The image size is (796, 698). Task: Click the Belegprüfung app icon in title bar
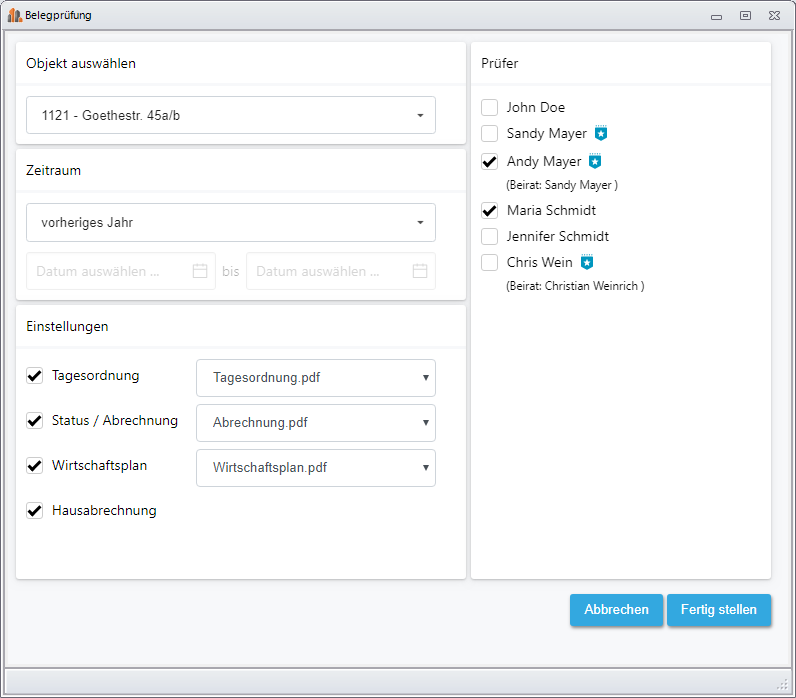pyautogui.click(x=15, y=15)
